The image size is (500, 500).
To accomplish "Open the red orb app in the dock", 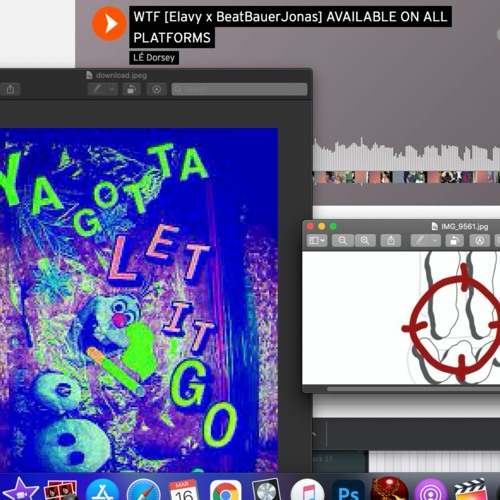I will 389,489.
